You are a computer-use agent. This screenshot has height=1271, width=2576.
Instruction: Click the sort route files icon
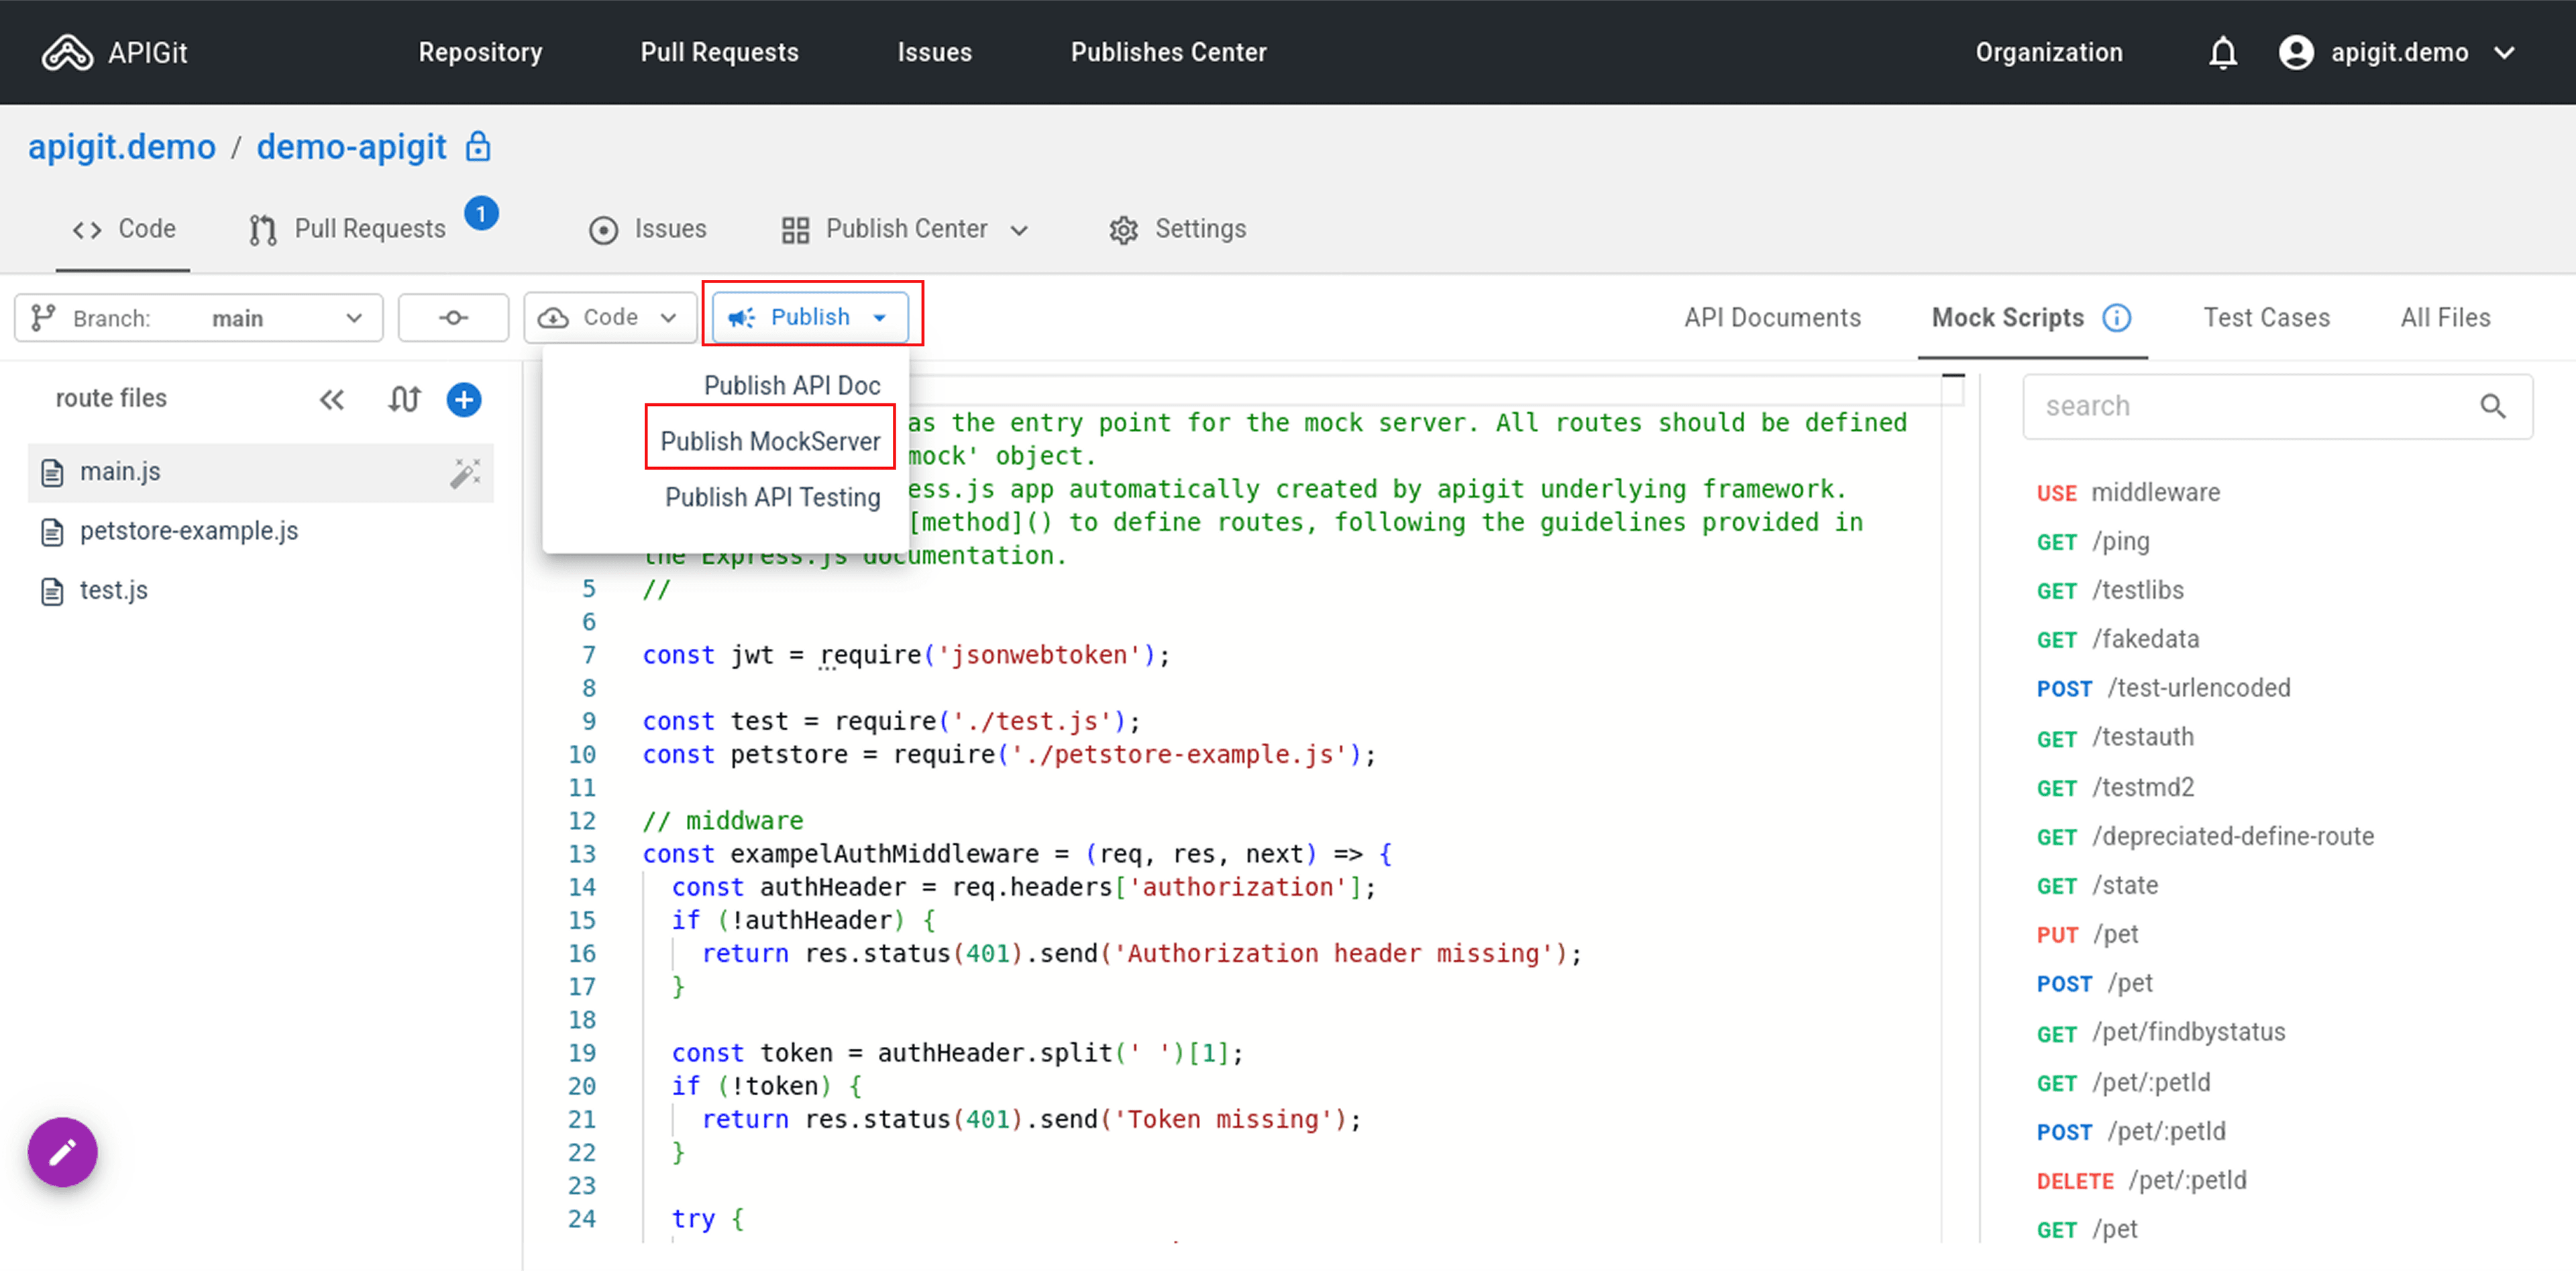click(404, 400)
